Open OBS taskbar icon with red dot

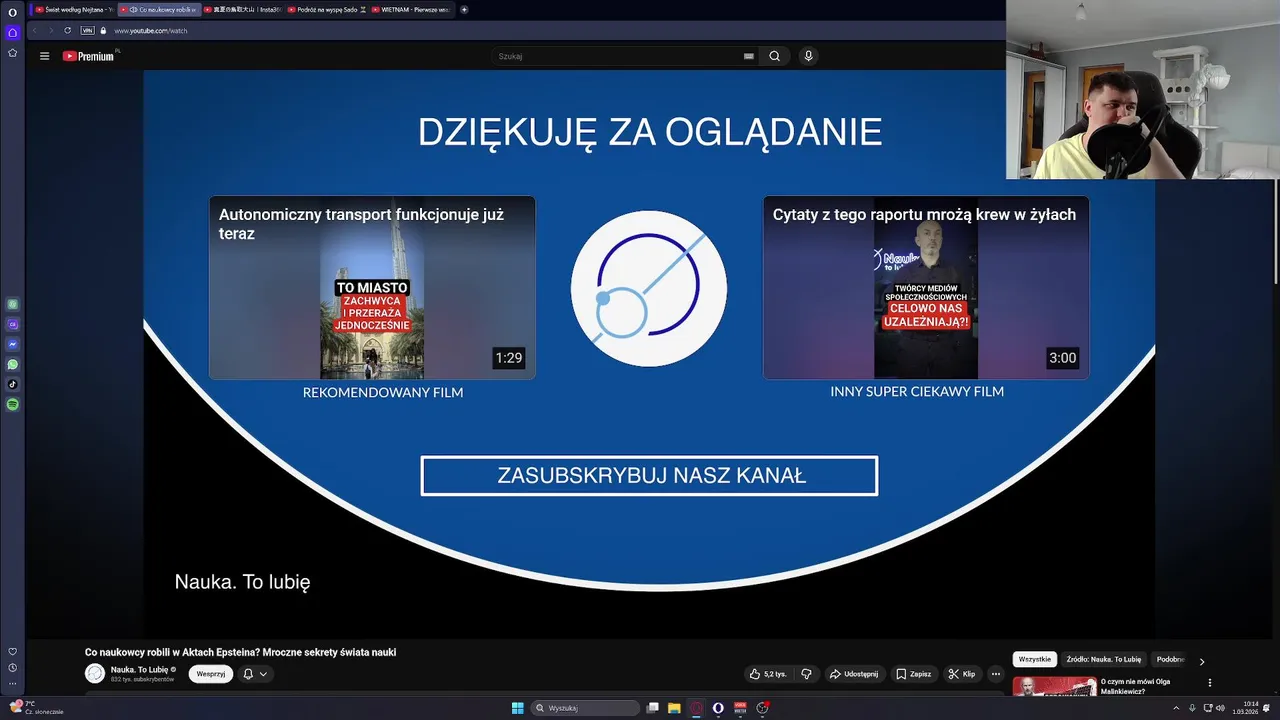762,708
